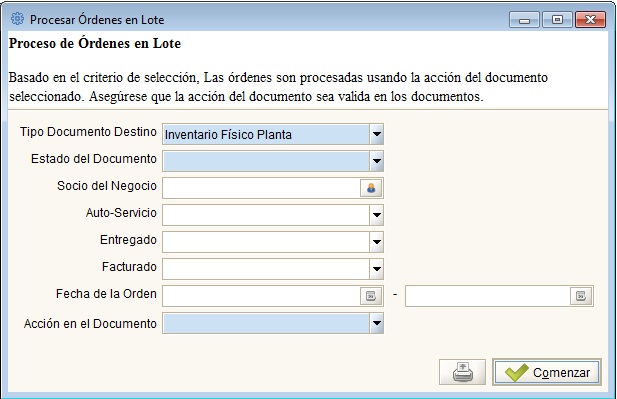Expand the Tipo Documento Destino dropdown arrow

377,134
